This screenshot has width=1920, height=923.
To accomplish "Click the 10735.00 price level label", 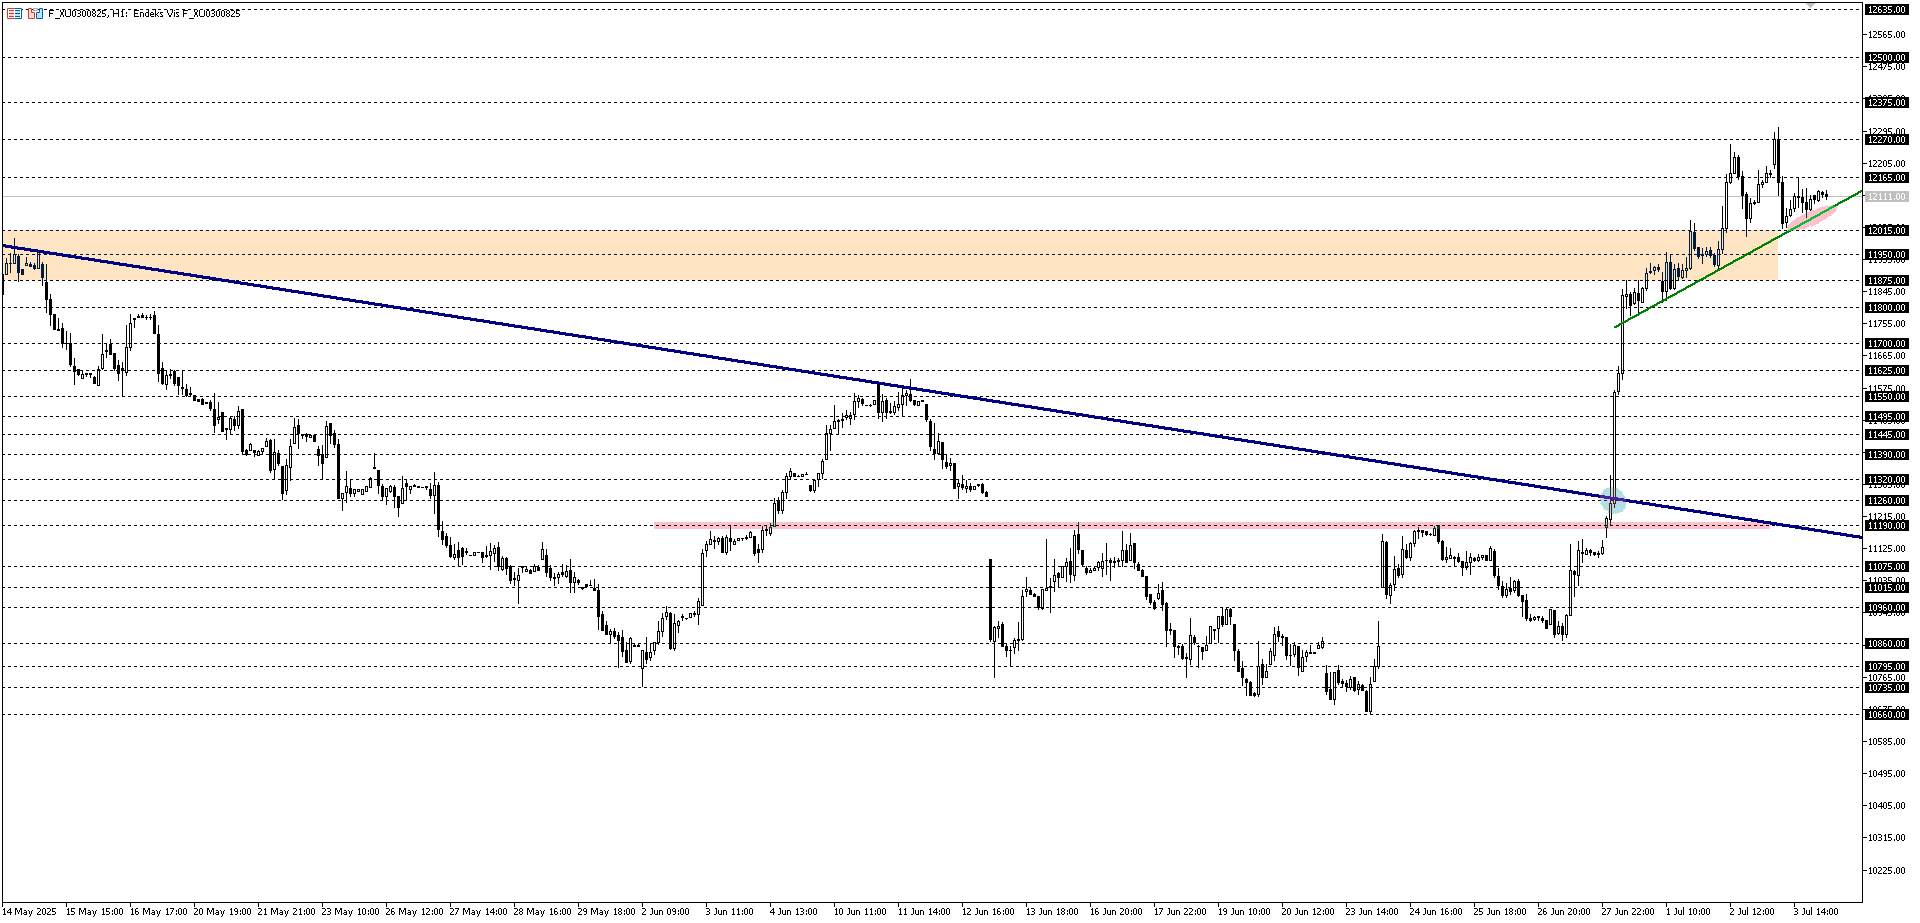I will tap(1886, 688).
